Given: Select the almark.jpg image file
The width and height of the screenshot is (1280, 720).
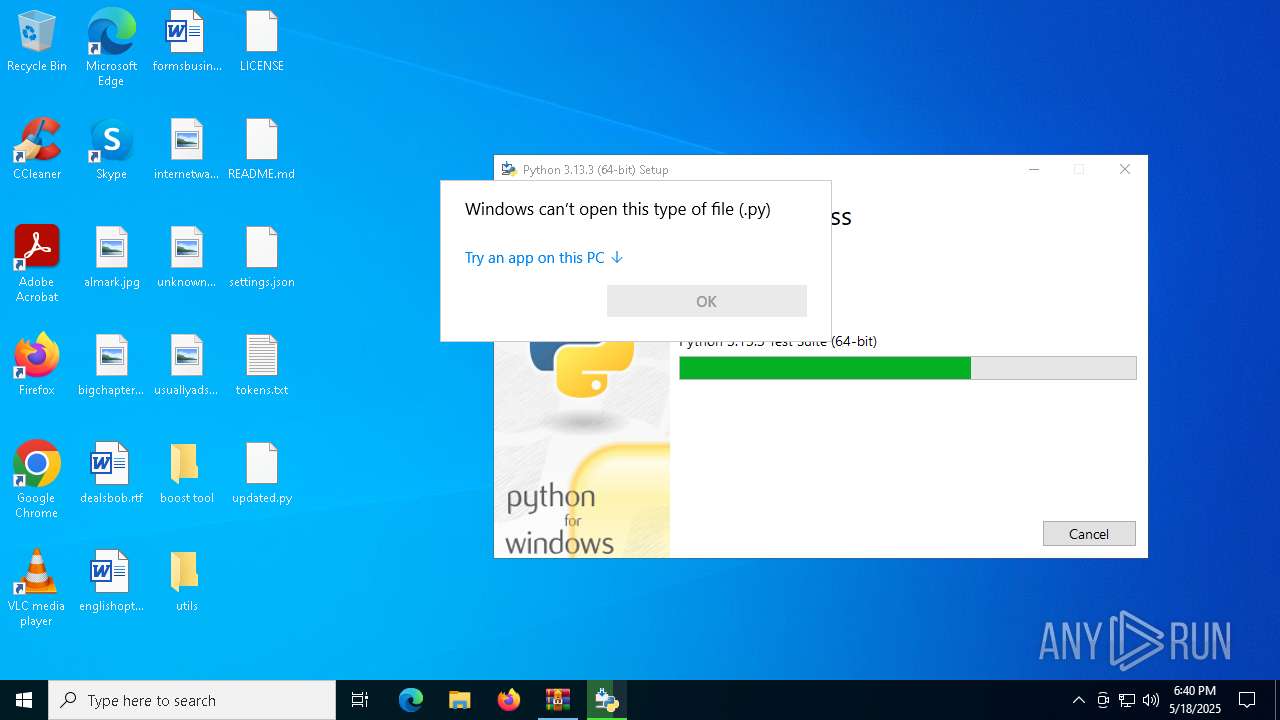Looking at the screenshot, I should click(x=111, y=258).
